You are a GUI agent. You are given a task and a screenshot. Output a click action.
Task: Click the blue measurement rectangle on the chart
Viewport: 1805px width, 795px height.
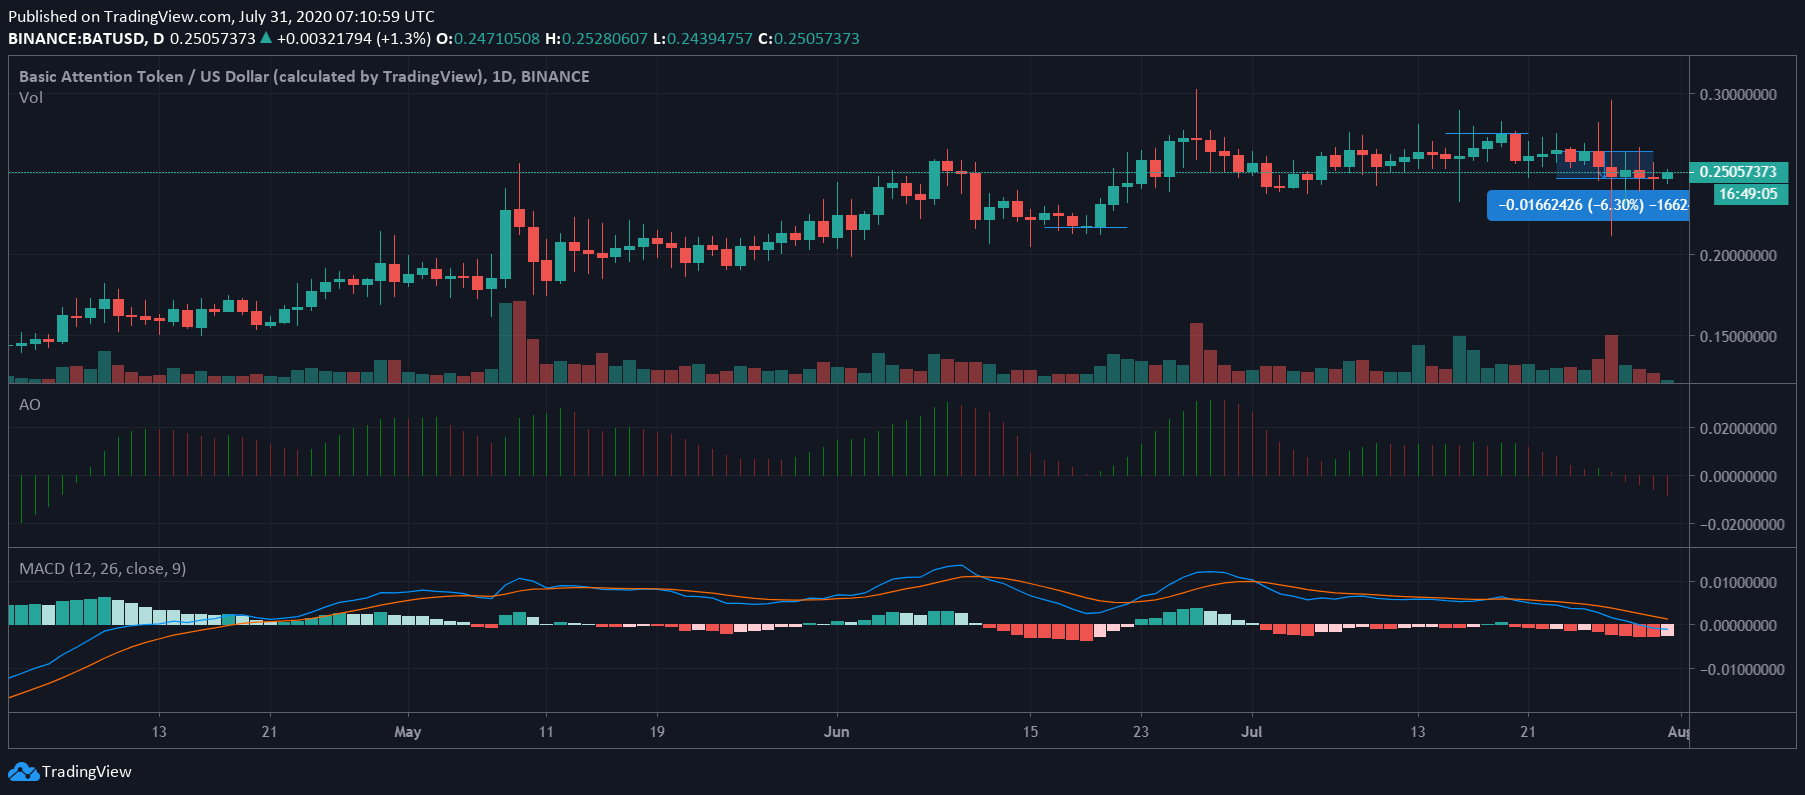point(1605,165)
